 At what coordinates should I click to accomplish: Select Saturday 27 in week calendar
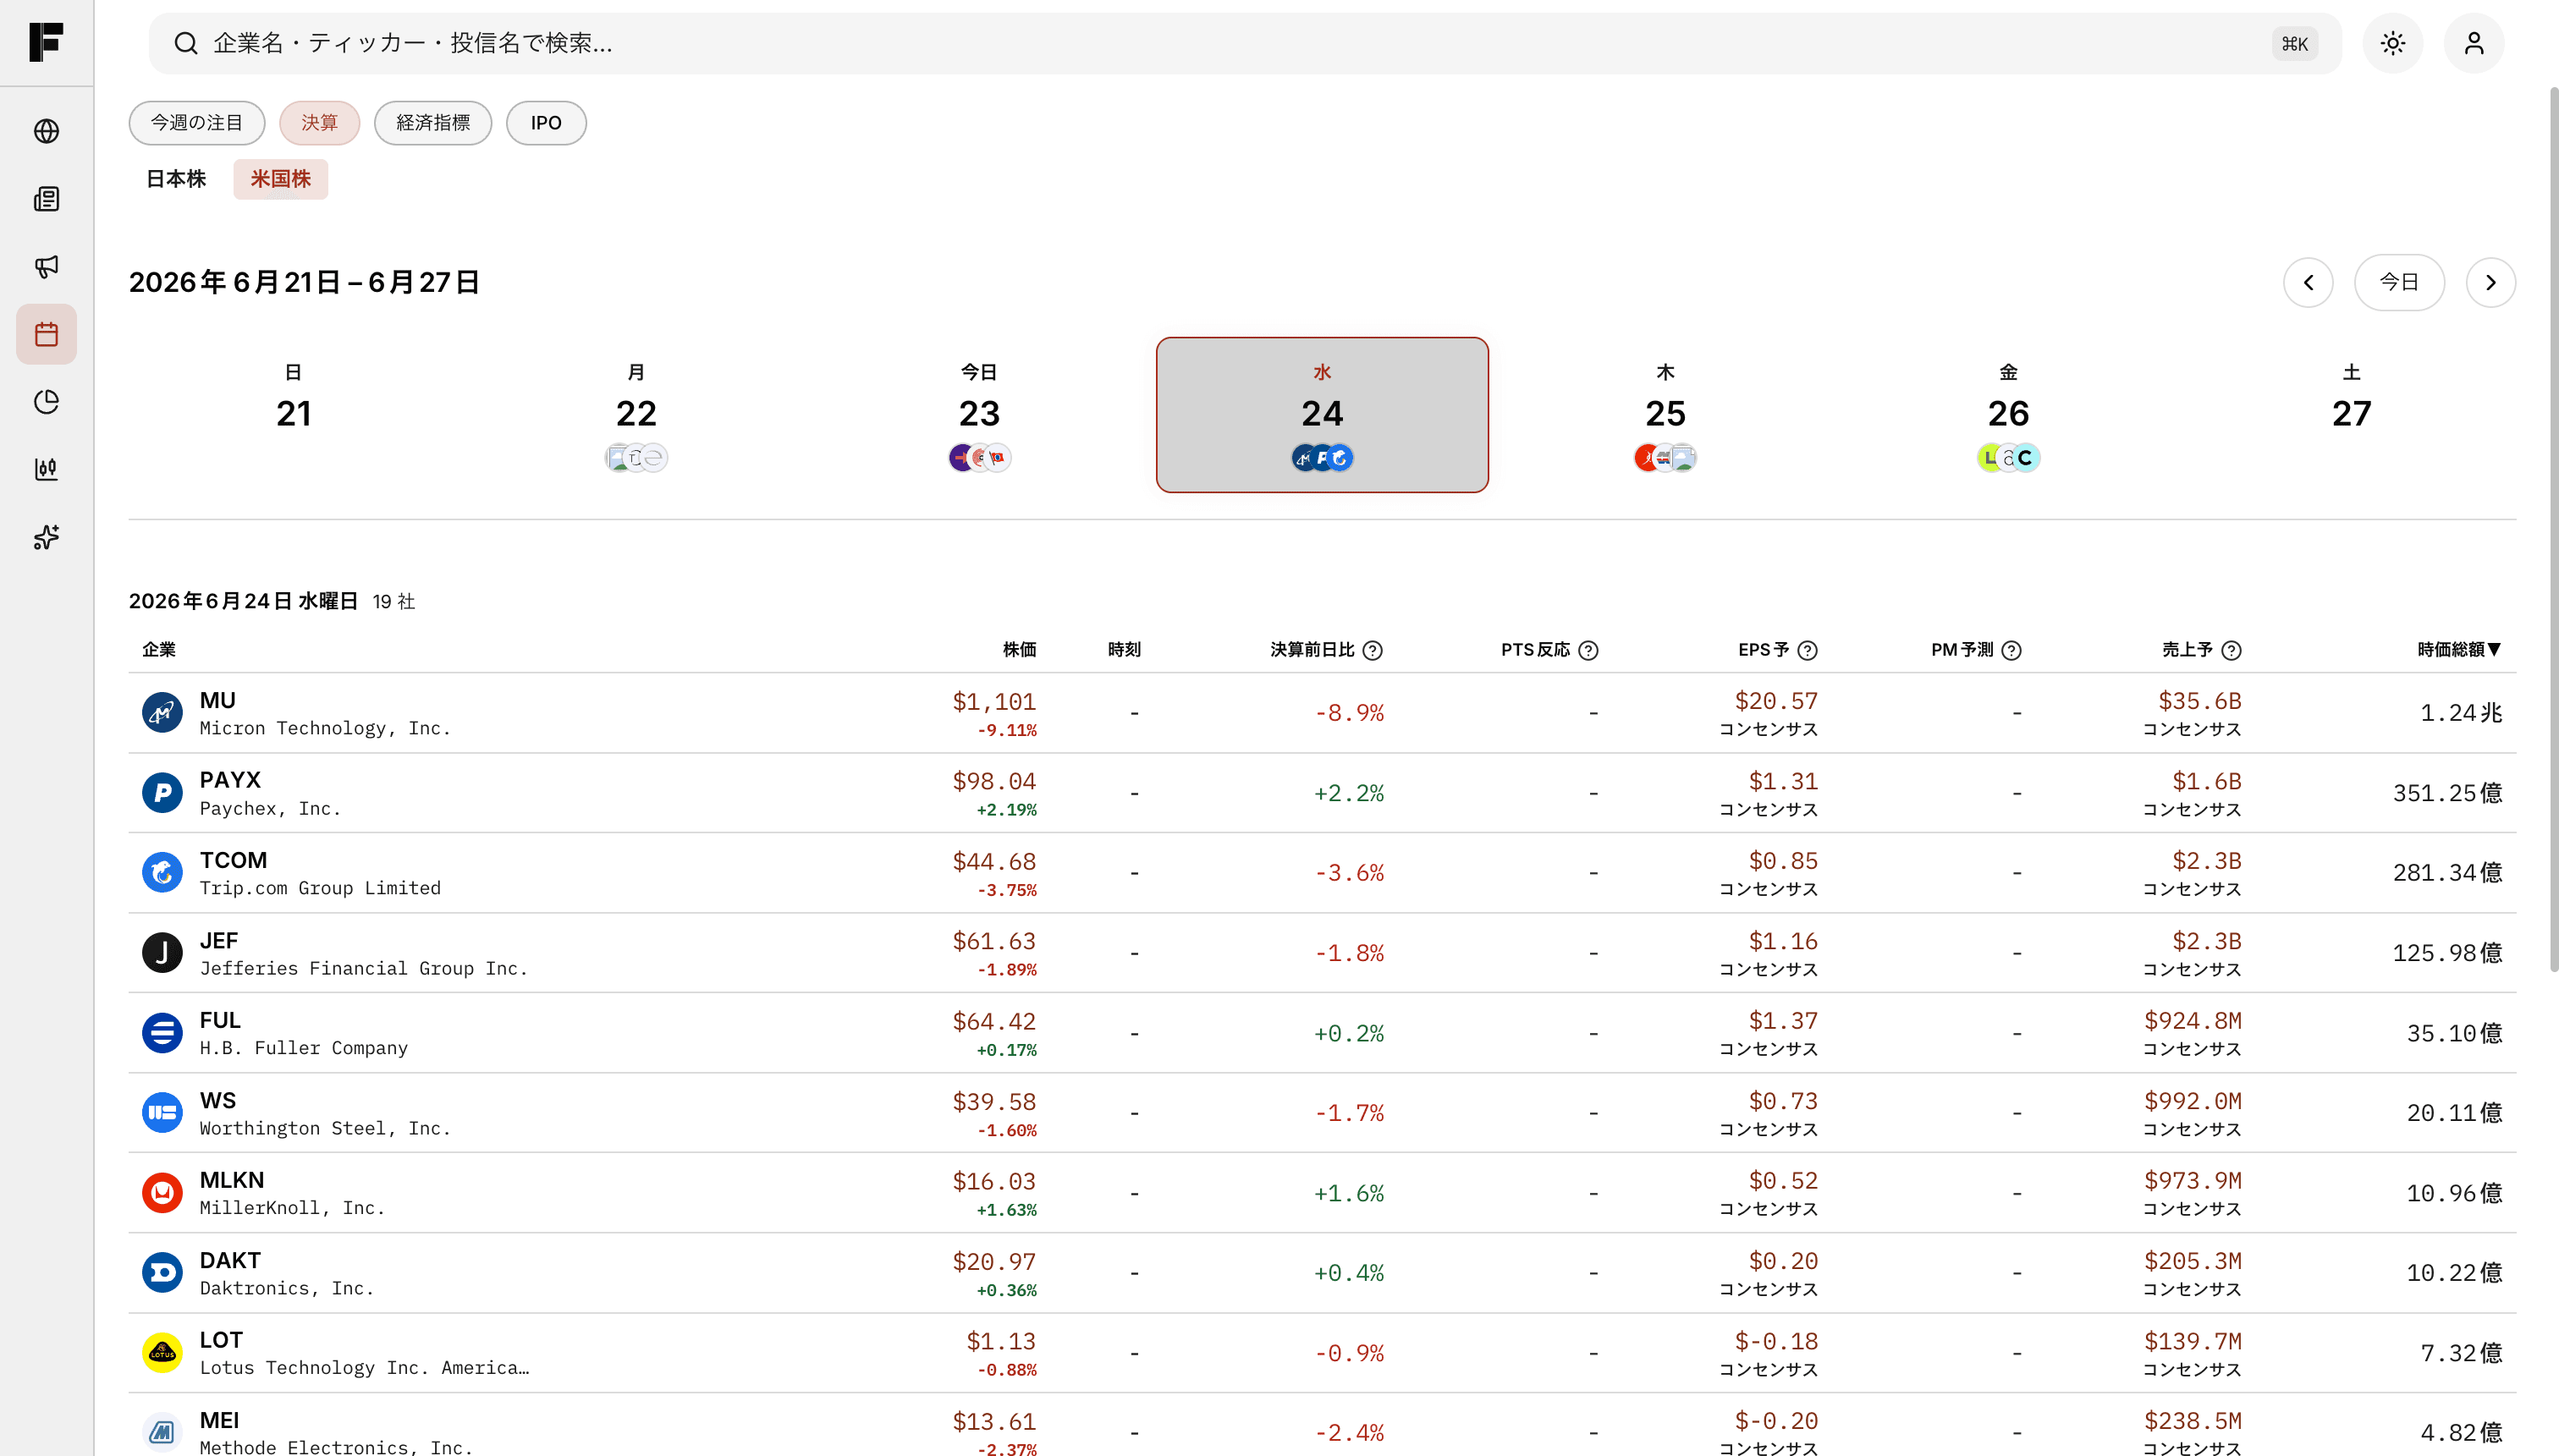[x=2351, y=415]
